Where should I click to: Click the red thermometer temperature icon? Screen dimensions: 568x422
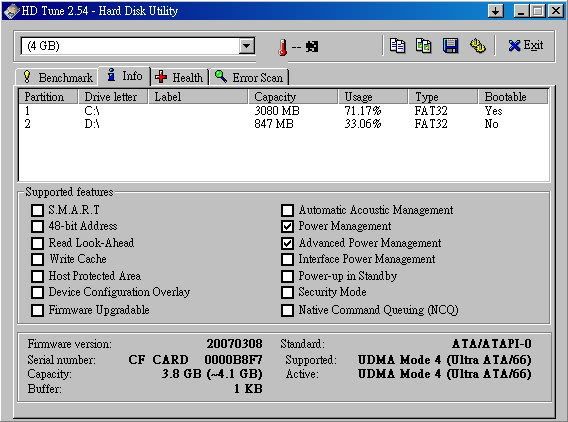[x=283, y=47]
